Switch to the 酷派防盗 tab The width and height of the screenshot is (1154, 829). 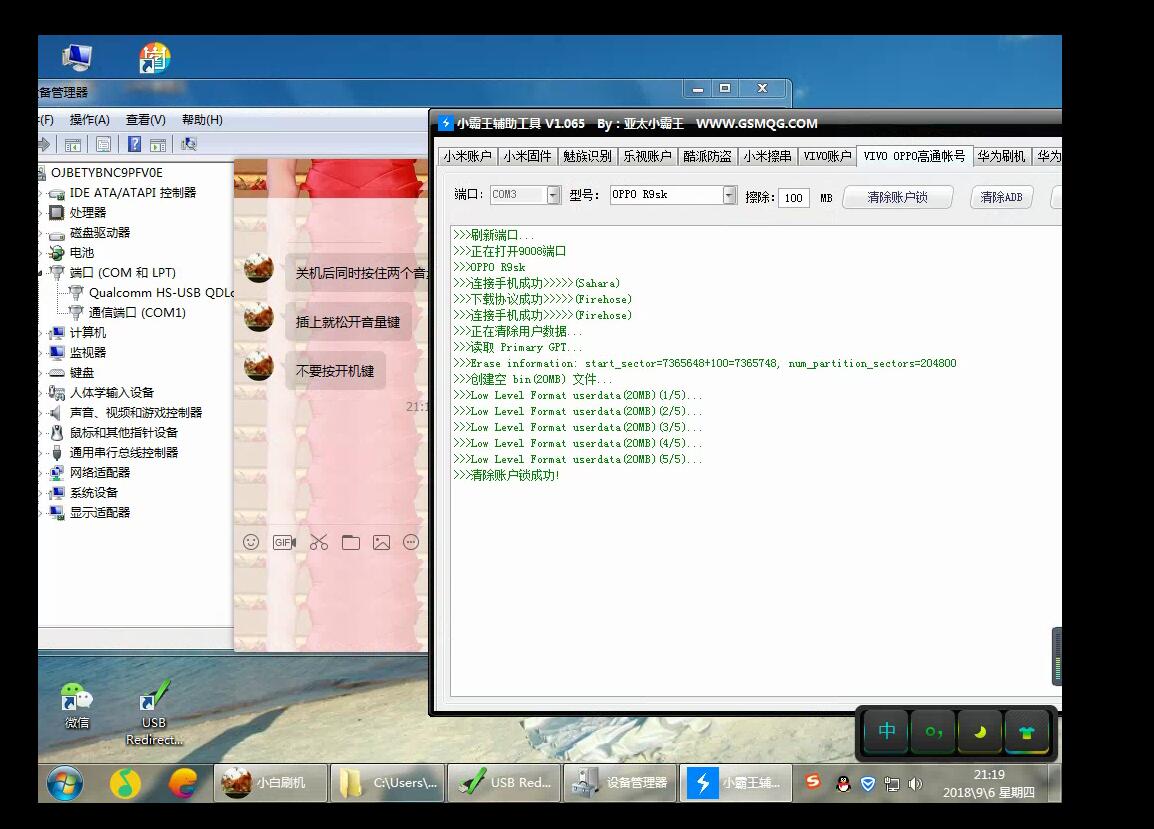click(708, 156)
